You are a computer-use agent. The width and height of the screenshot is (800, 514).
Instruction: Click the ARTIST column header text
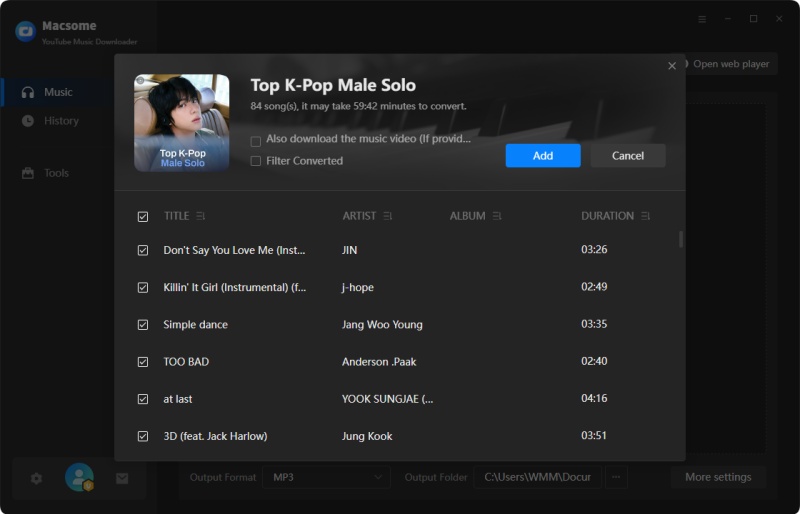[359, 216]
